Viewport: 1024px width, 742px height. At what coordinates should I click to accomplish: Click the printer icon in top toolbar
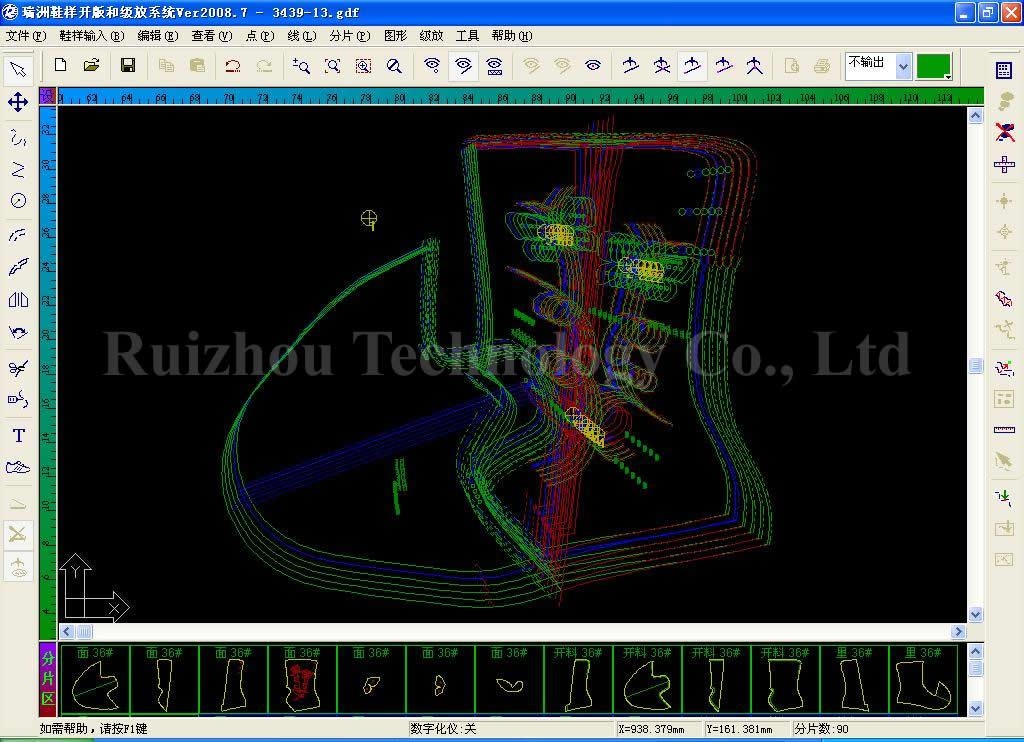(x=822, y=65)
